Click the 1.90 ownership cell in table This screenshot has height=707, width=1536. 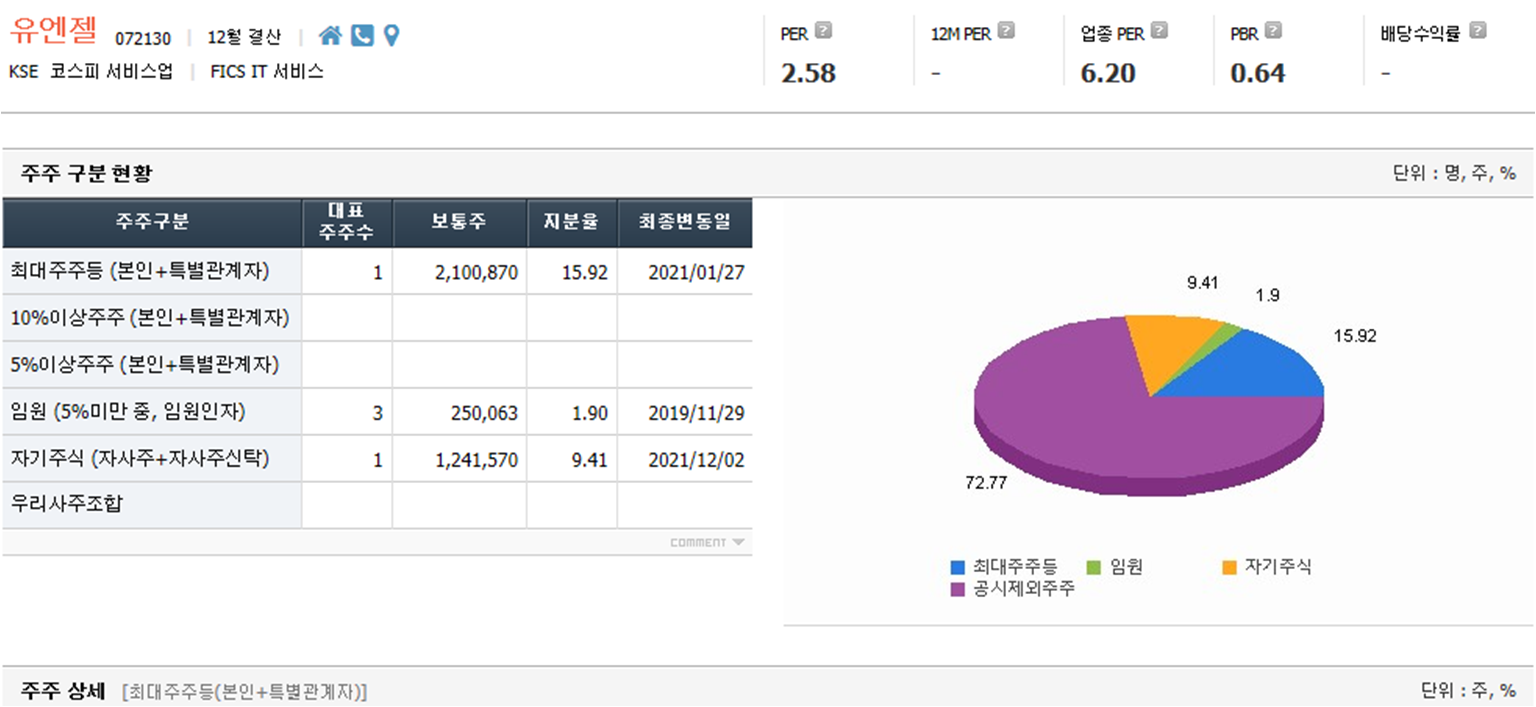[x=572, y=412]
